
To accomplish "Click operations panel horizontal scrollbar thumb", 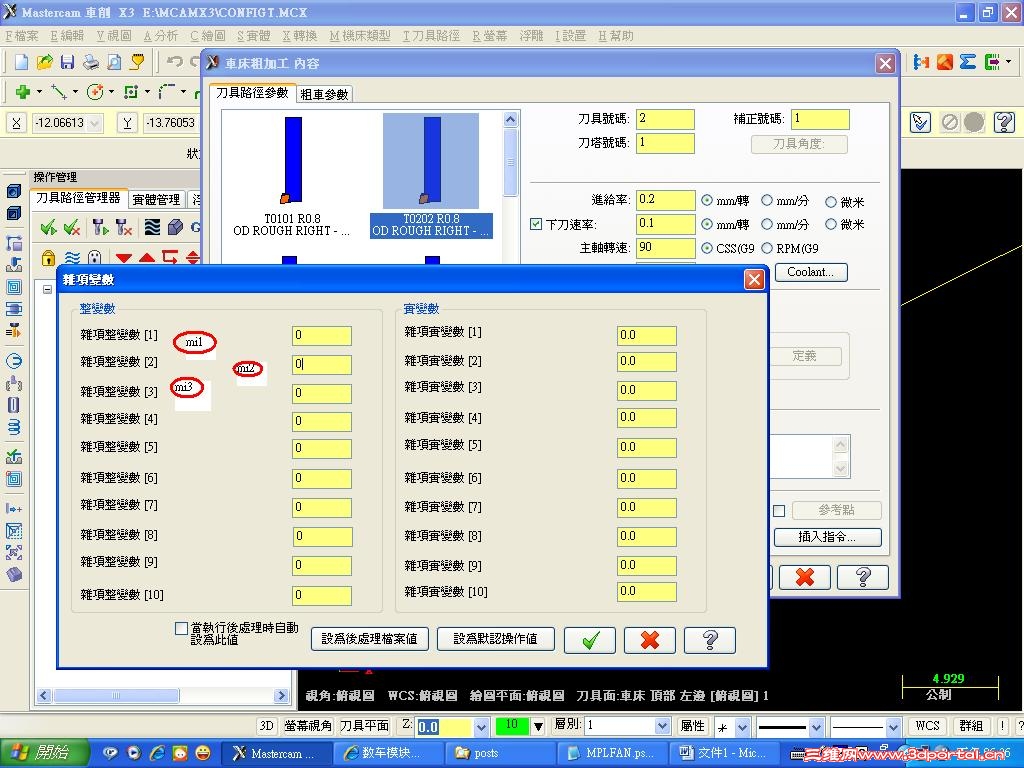I will pos(116,696).
